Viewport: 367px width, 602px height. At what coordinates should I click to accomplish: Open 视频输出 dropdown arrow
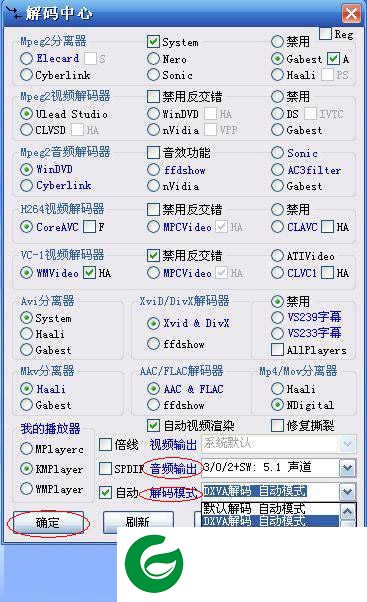[x=347, y=444]
